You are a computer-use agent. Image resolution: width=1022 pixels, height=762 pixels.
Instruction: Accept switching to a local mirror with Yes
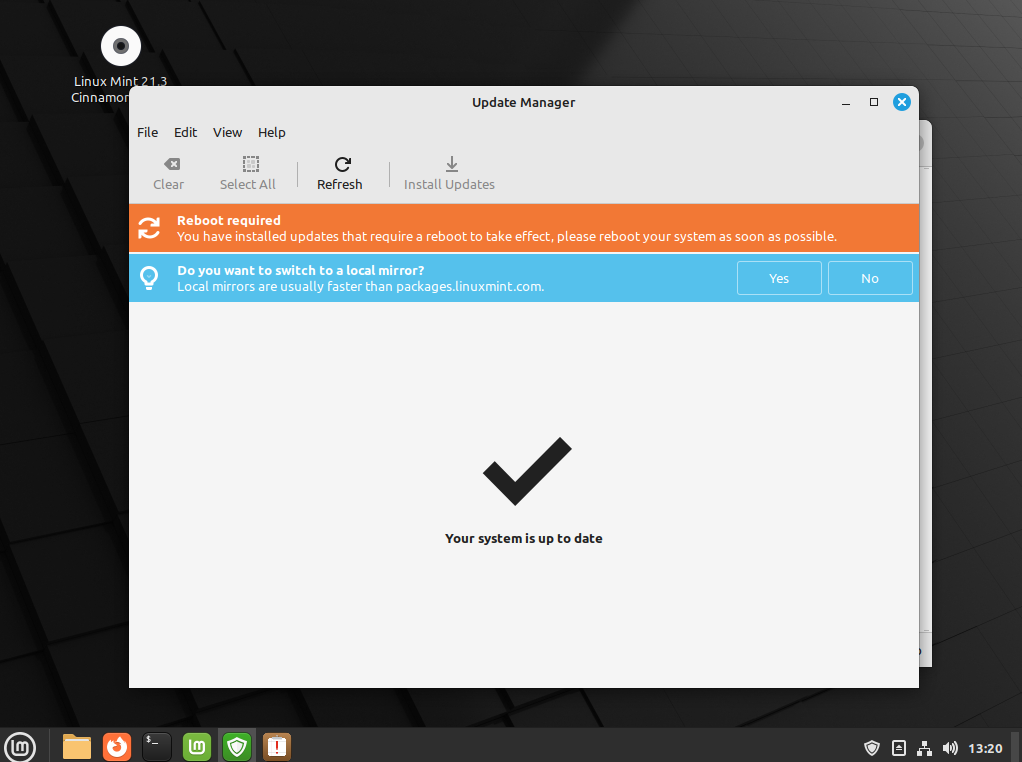pyautogui.click(x=779, y=278)
